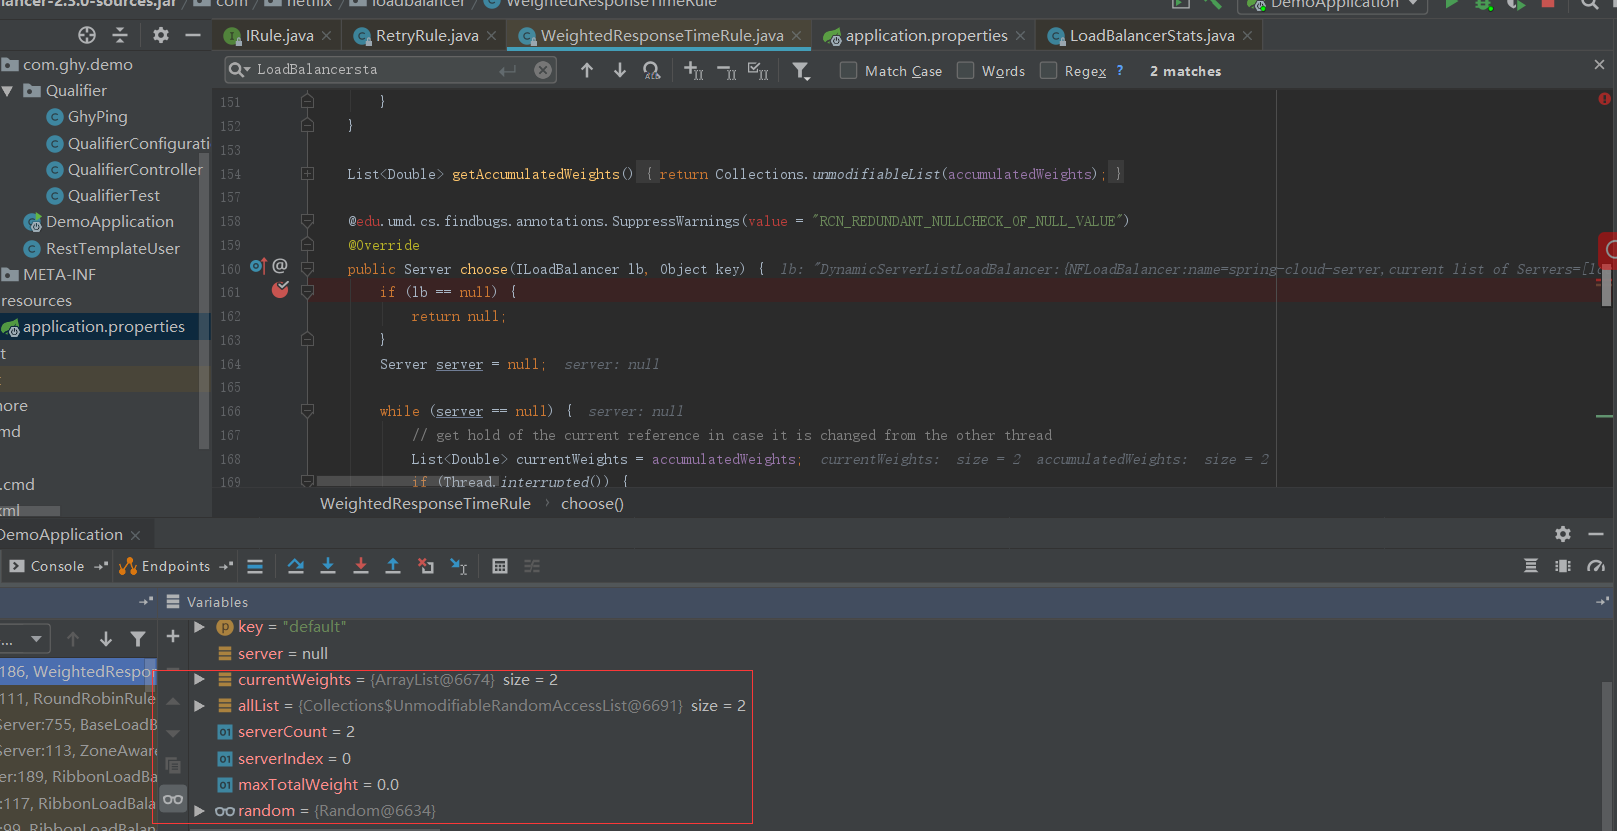1617x831 pixels.
Task: Go to next search occurrence
Action: pyautogui.click(x=620, y=70)
